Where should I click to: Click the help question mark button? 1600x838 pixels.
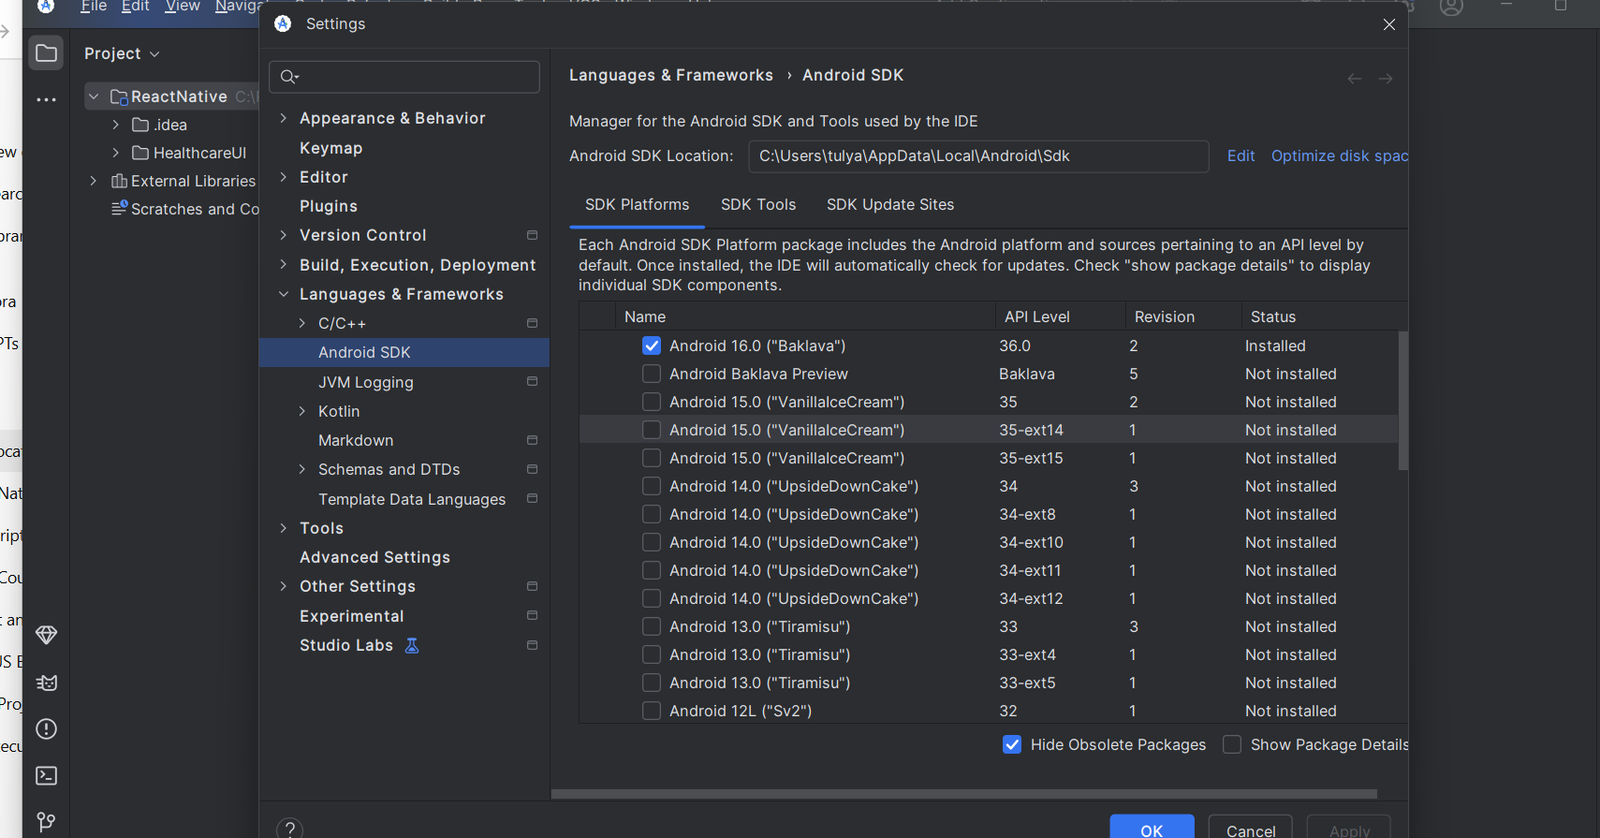pos(289,828)
